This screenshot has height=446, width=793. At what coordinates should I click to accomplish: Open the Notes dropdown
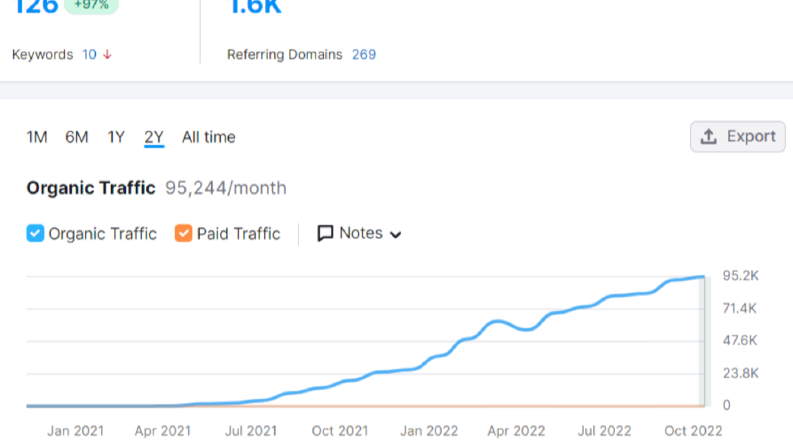360,234
